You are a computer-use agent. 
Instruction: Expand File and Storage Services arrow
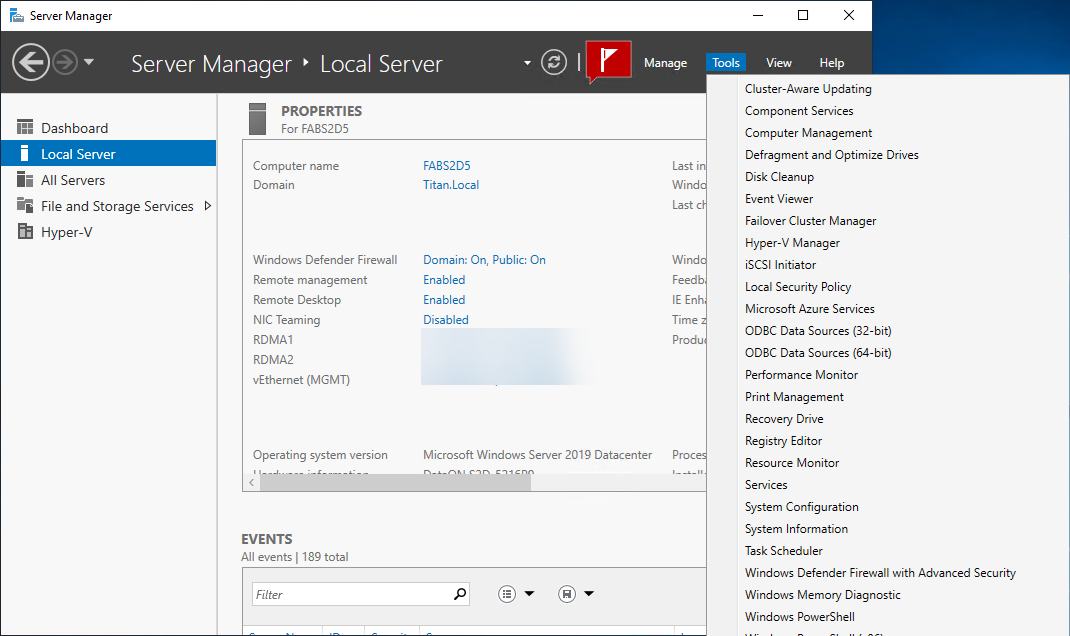207,206
